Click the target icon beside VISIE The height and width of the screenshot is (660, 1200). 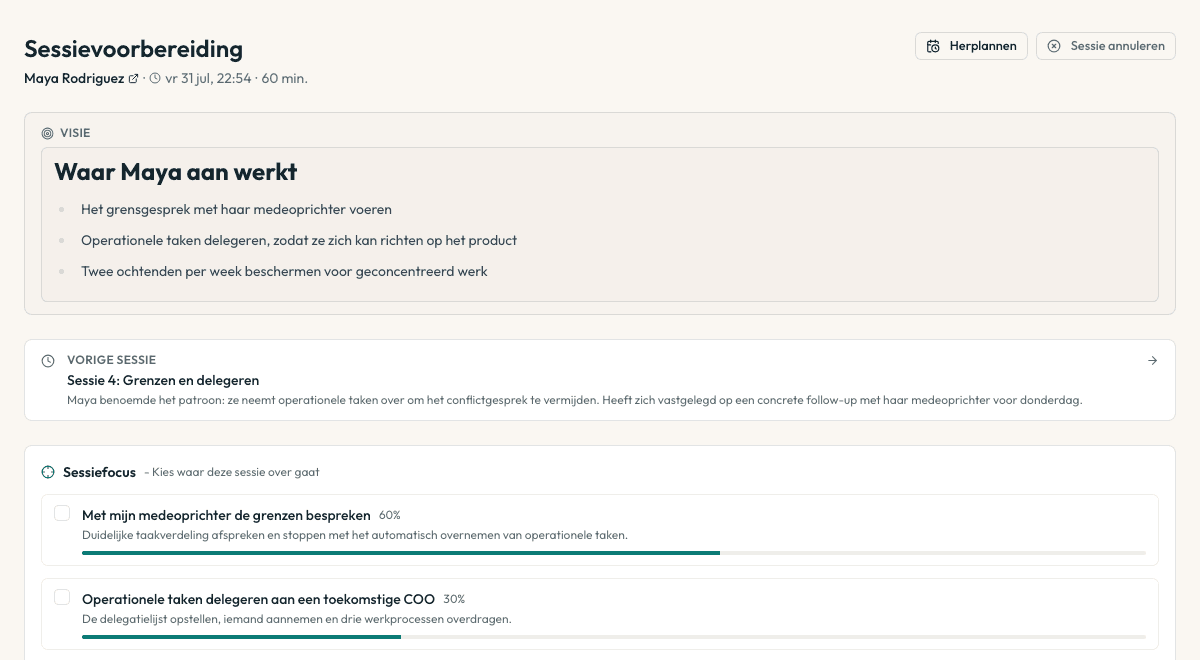point(47,133)
